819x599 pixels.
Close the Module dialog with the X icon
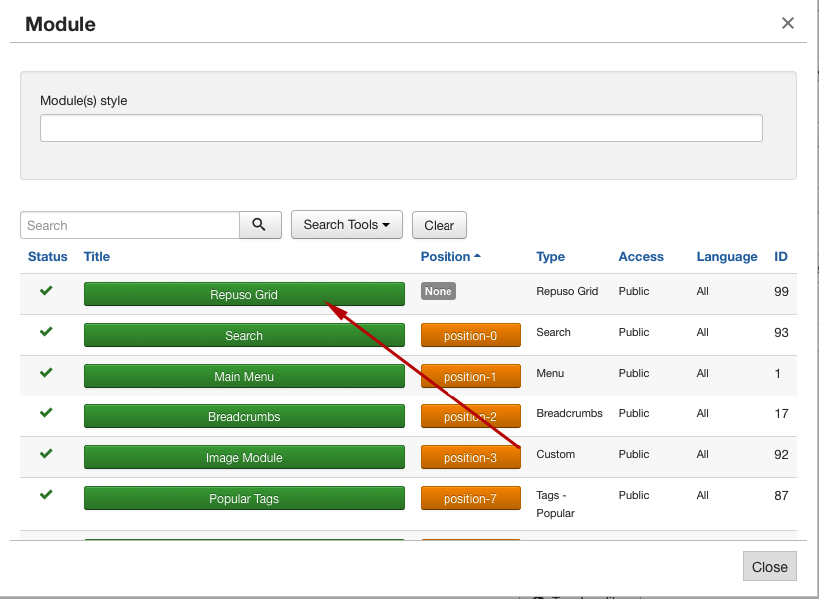788,23
